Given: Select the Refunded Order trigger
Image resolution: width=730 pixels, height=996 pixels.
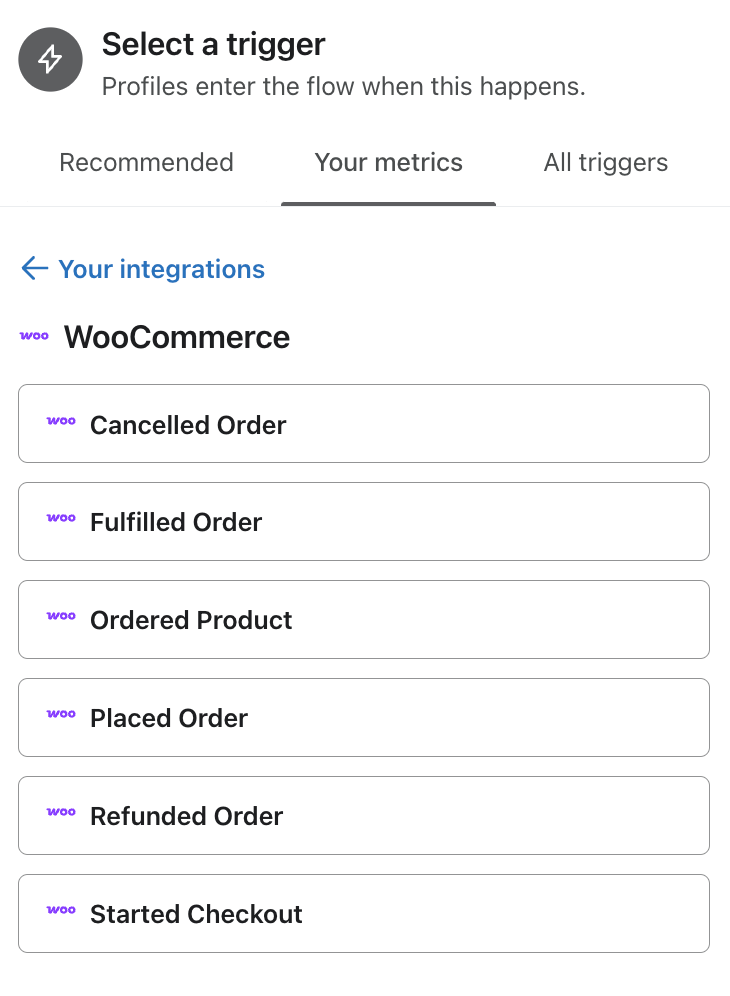Looking at the screenshot, I should tap(364, 816).
